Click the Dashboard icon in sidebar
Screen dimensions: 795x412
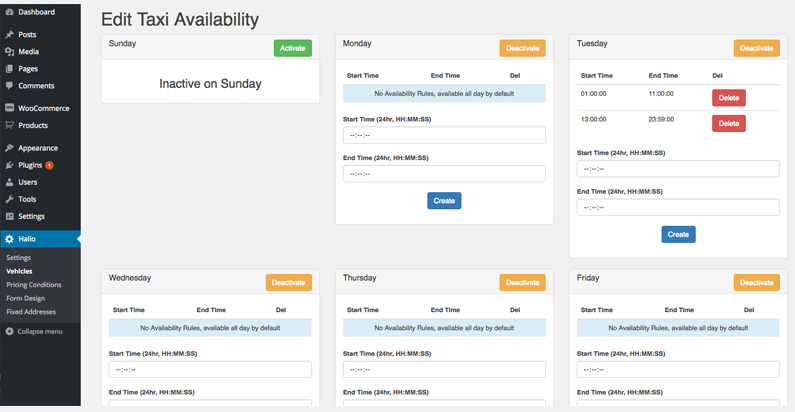click(9, 12)
